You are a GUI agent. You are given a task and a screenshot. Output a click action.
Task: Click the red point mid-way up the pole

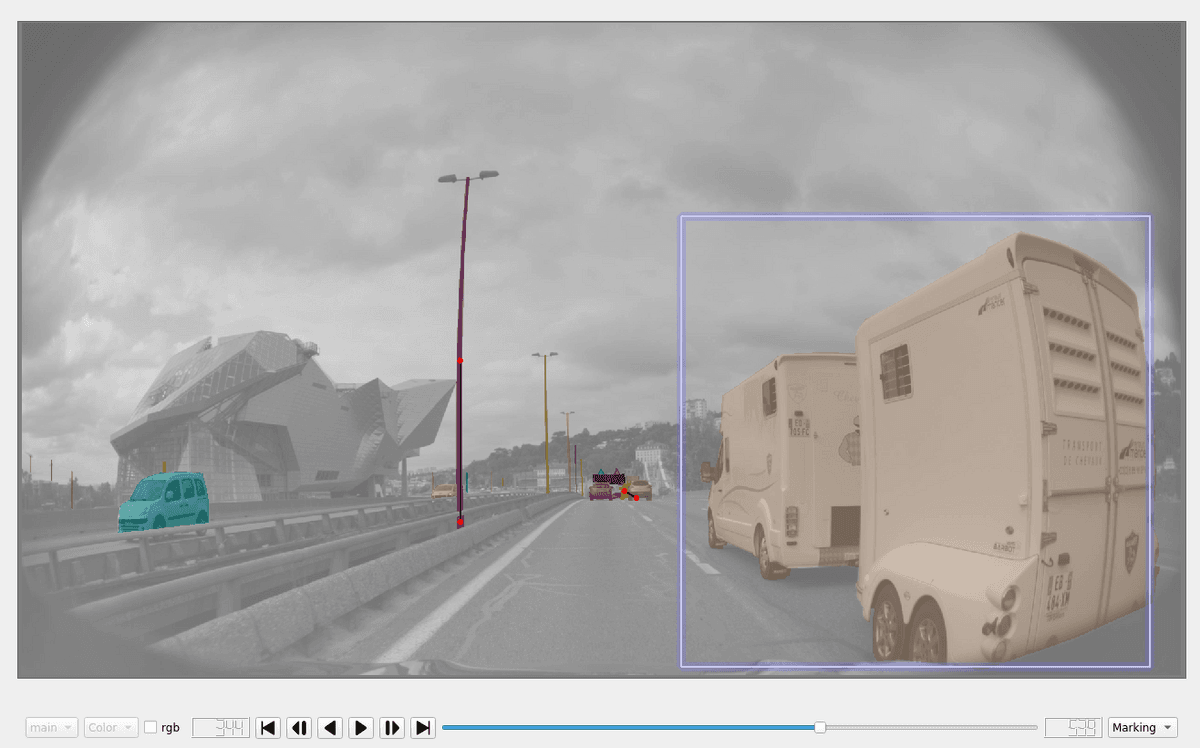[x=460, y=360]
